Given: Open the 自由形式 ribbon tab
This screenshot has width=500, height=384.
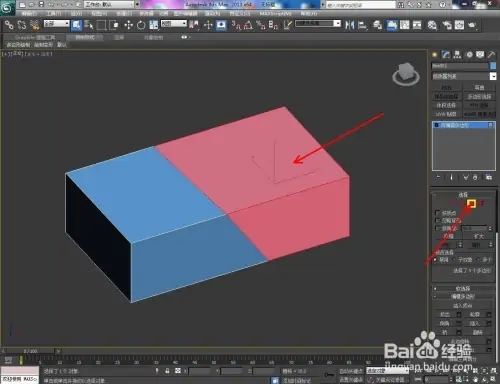Looking at the screenshot, I should click(85, 37).
